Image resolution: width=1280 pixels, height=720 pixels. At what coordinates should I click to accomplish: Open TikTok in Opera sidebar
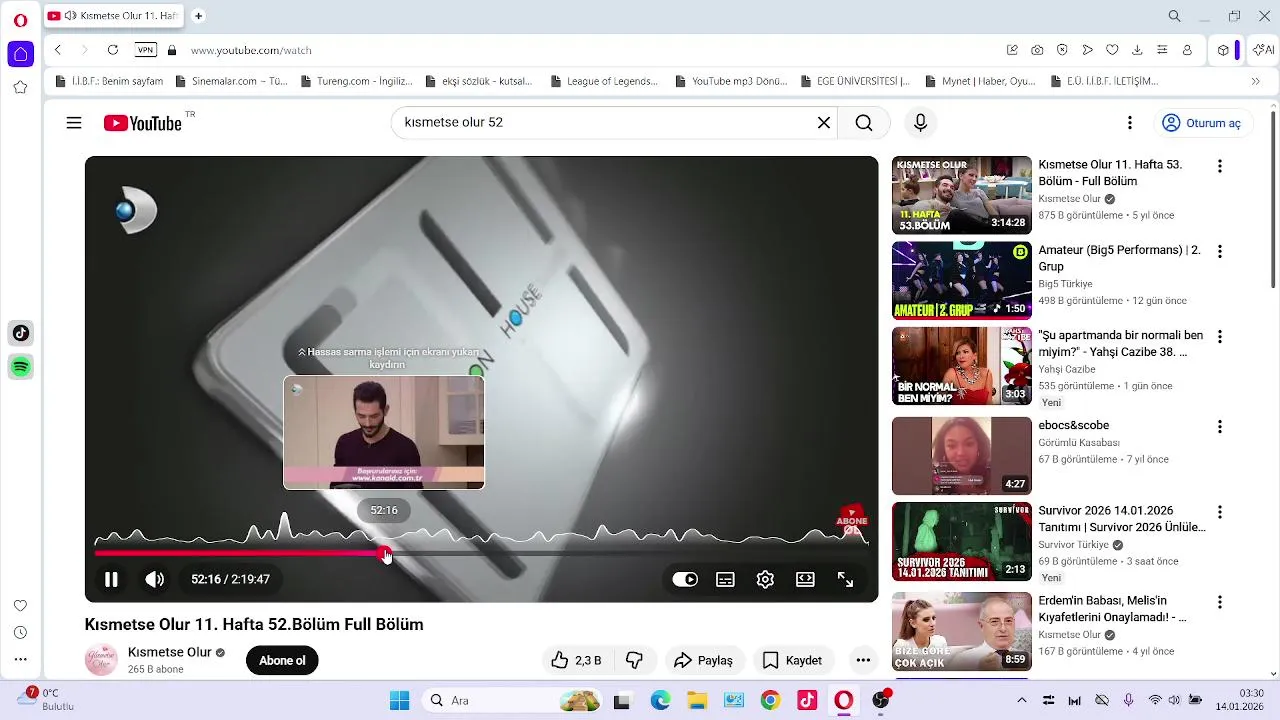[x=20, y=333]
